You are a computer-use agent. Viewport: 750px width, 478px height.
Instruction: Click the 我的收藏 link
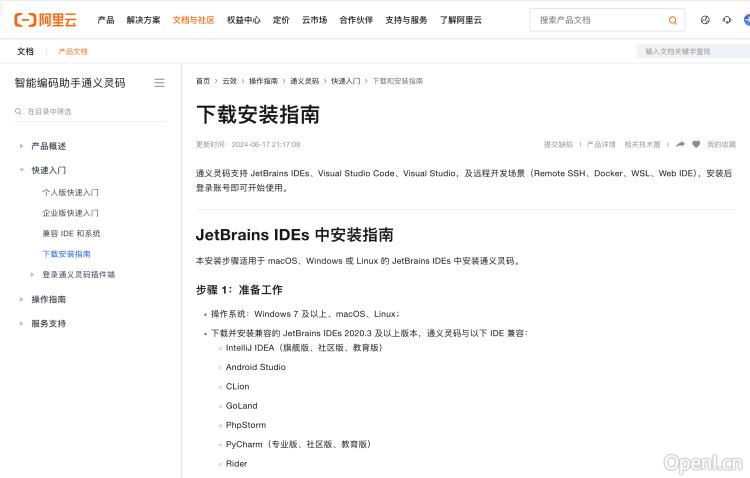pyautogui.click(x=721, y=144)
